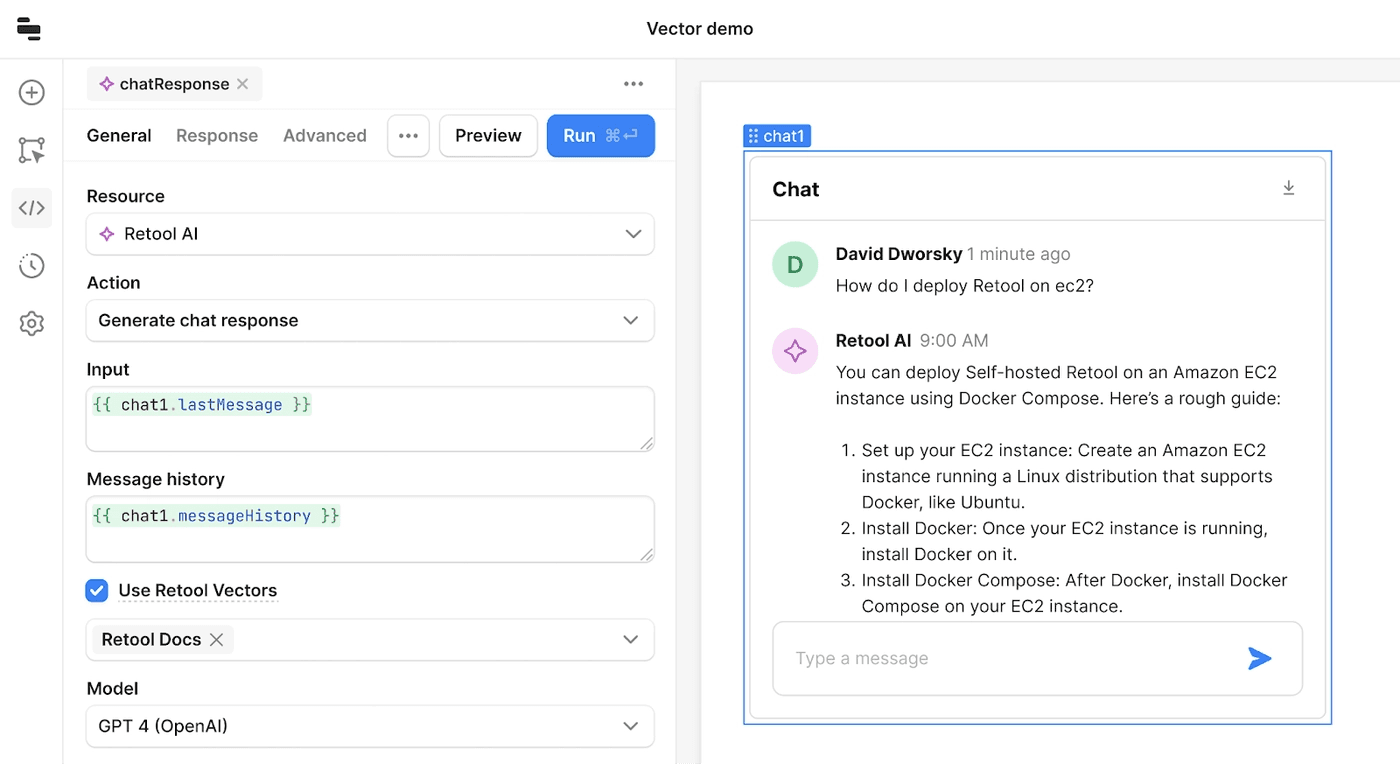Screen dimensions: 1400x764
Task: Toggle the Use Retool Vectors checkbox
Action: [96, 590]
